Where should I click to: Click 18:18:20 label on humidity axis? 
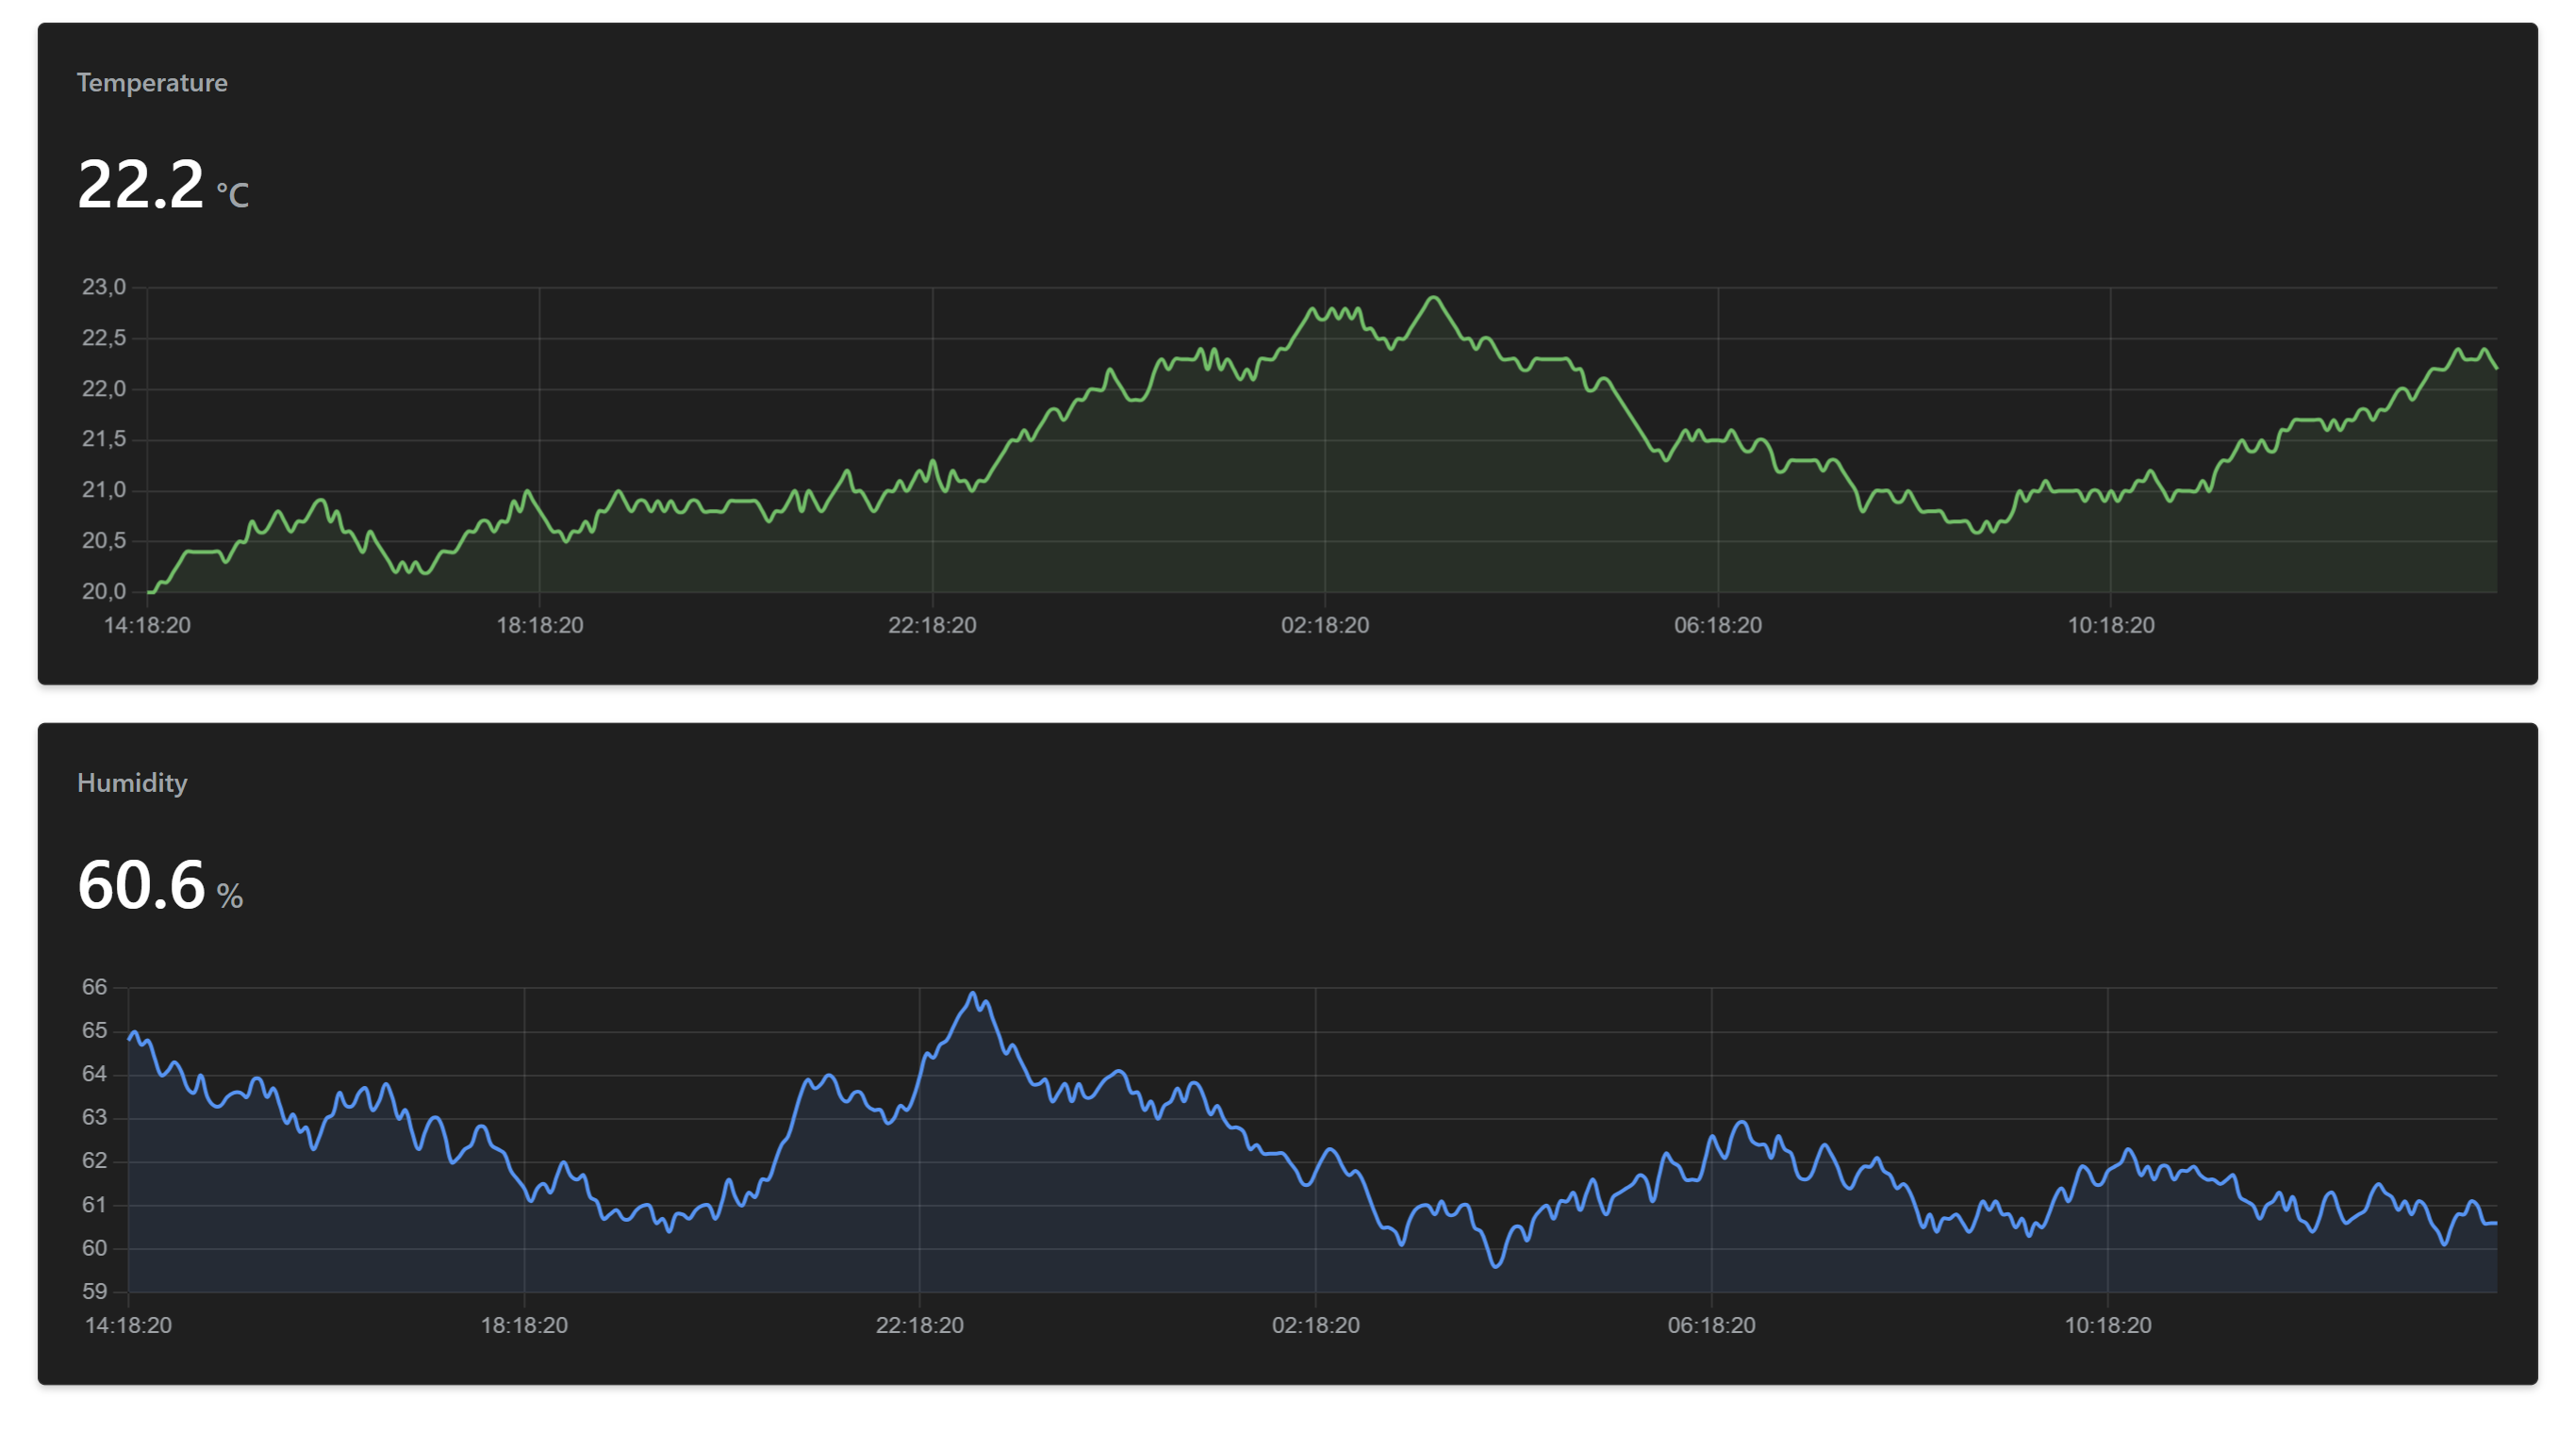coord(524,1326)
